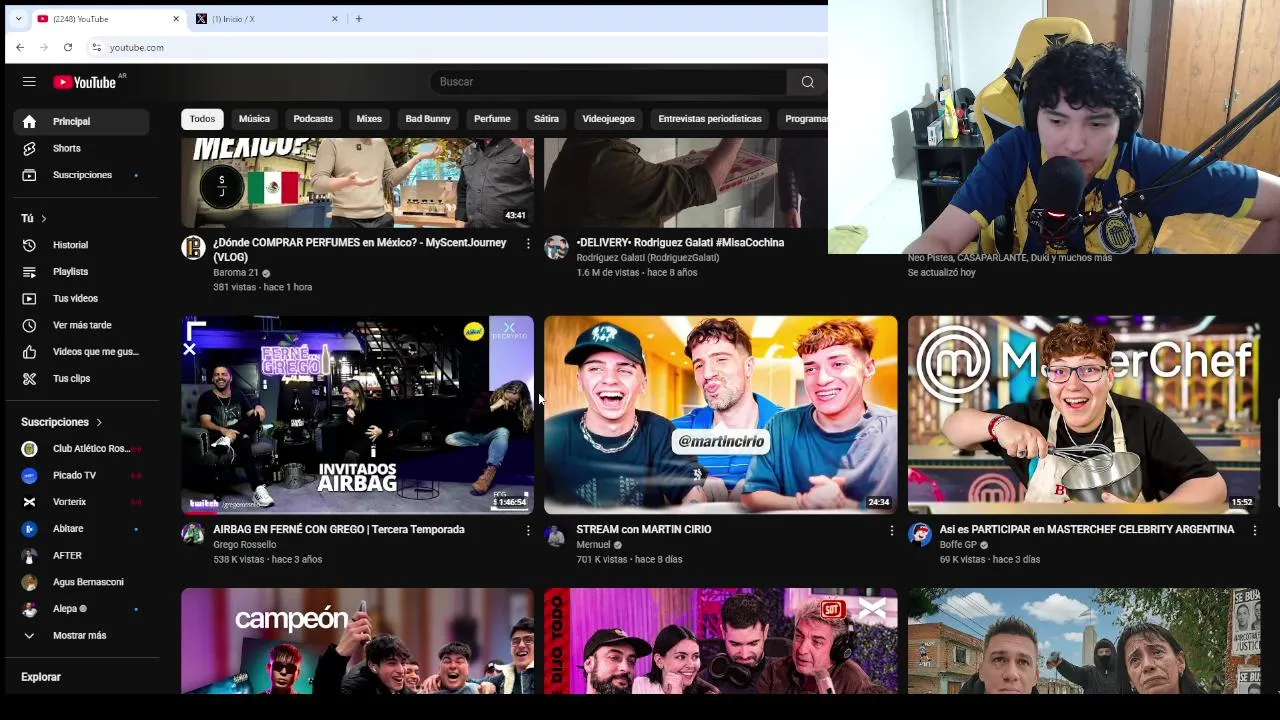Close the YouTube browser tab
The height and width of the screenshot is (720, 1280).
pyautogui.click(x=176, y=18)
